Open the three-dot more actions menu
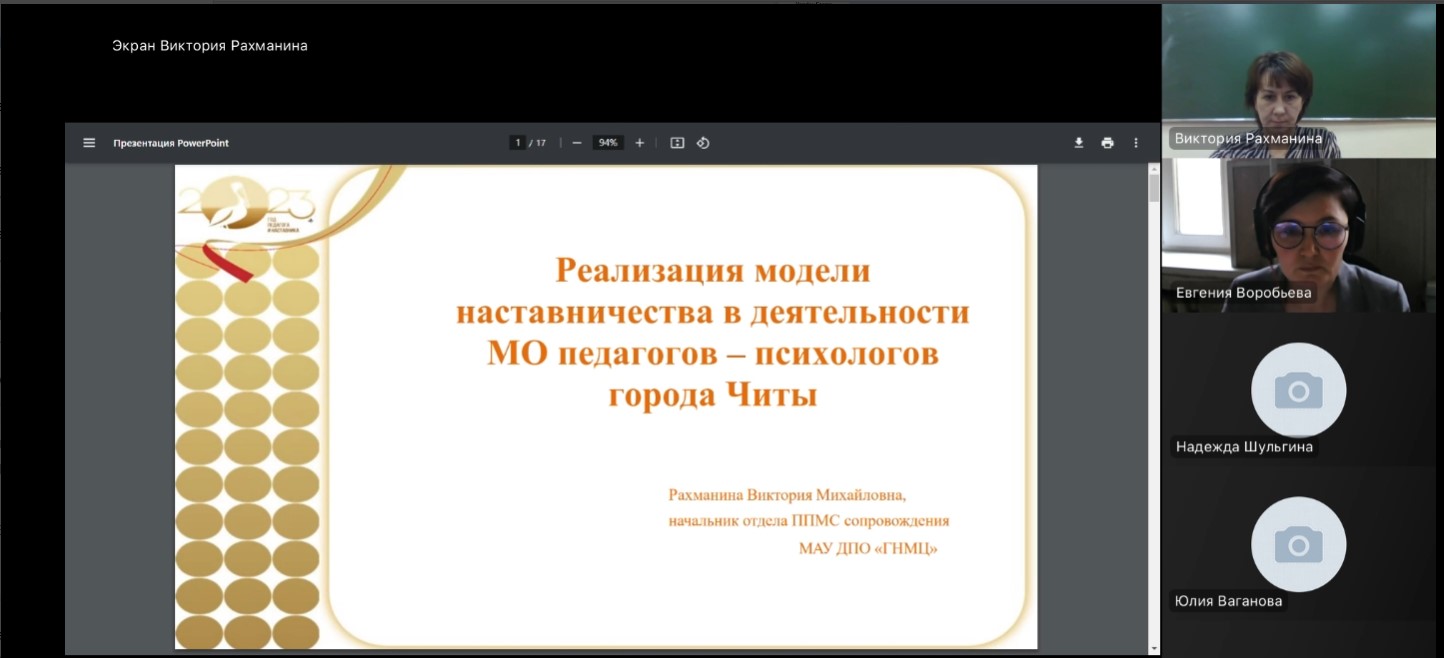Screen dimensions: 1444x658 point(1136,143)
